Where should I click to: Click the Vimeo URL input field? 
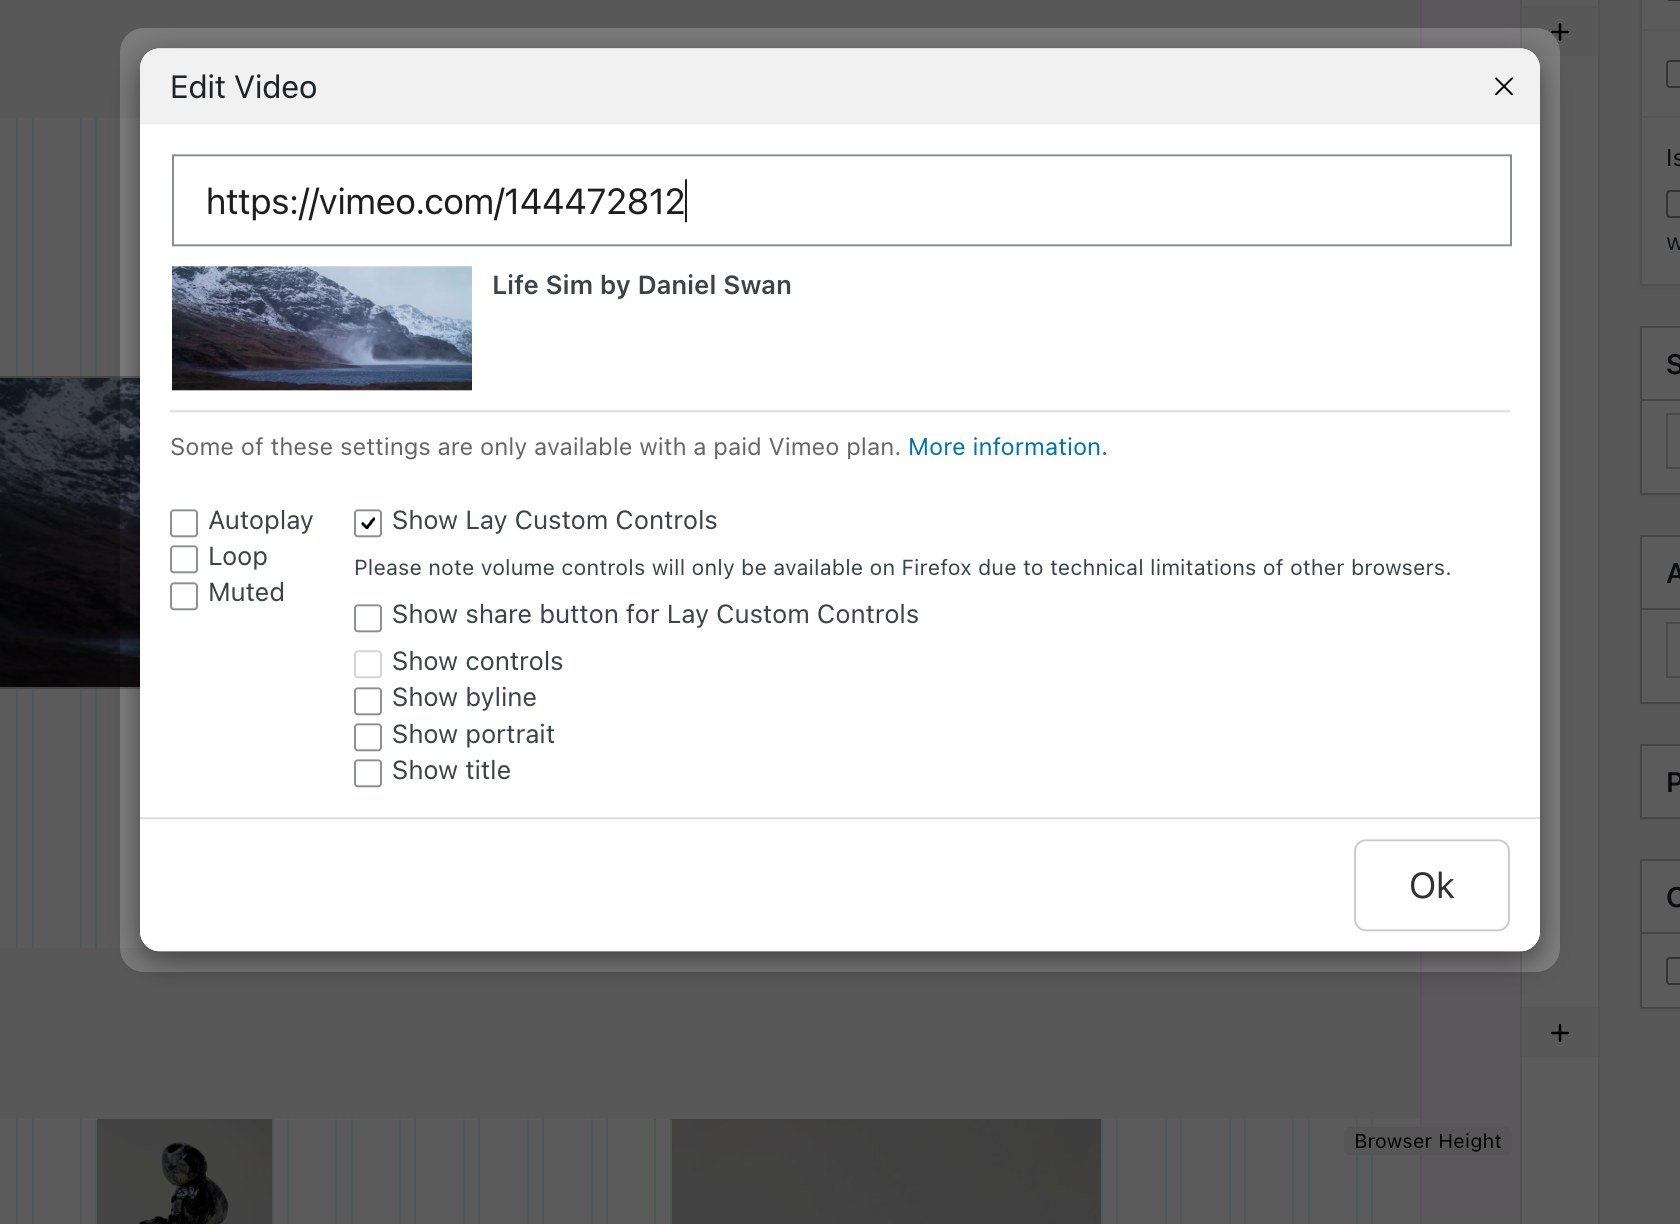click(x=841, y=200)
